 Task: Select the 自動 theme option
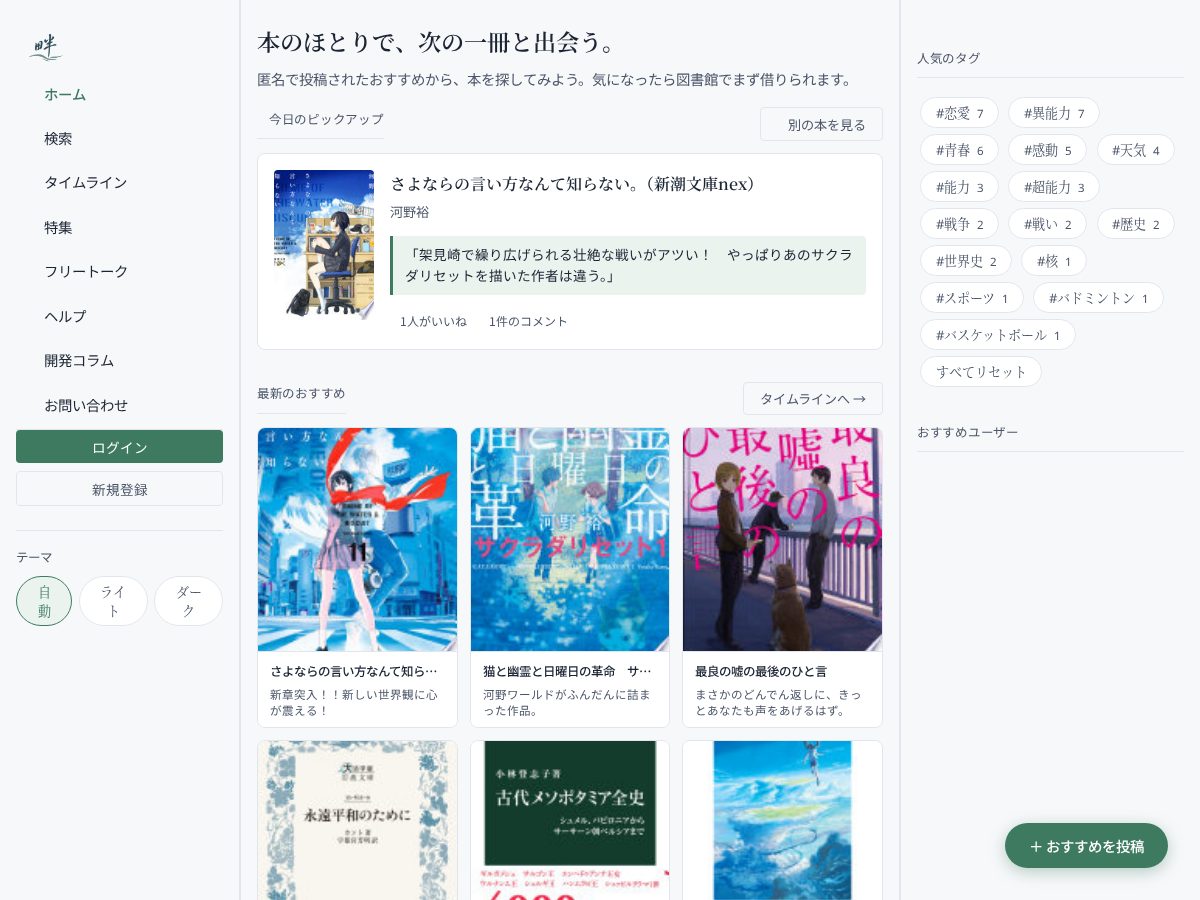pos(44,601)
